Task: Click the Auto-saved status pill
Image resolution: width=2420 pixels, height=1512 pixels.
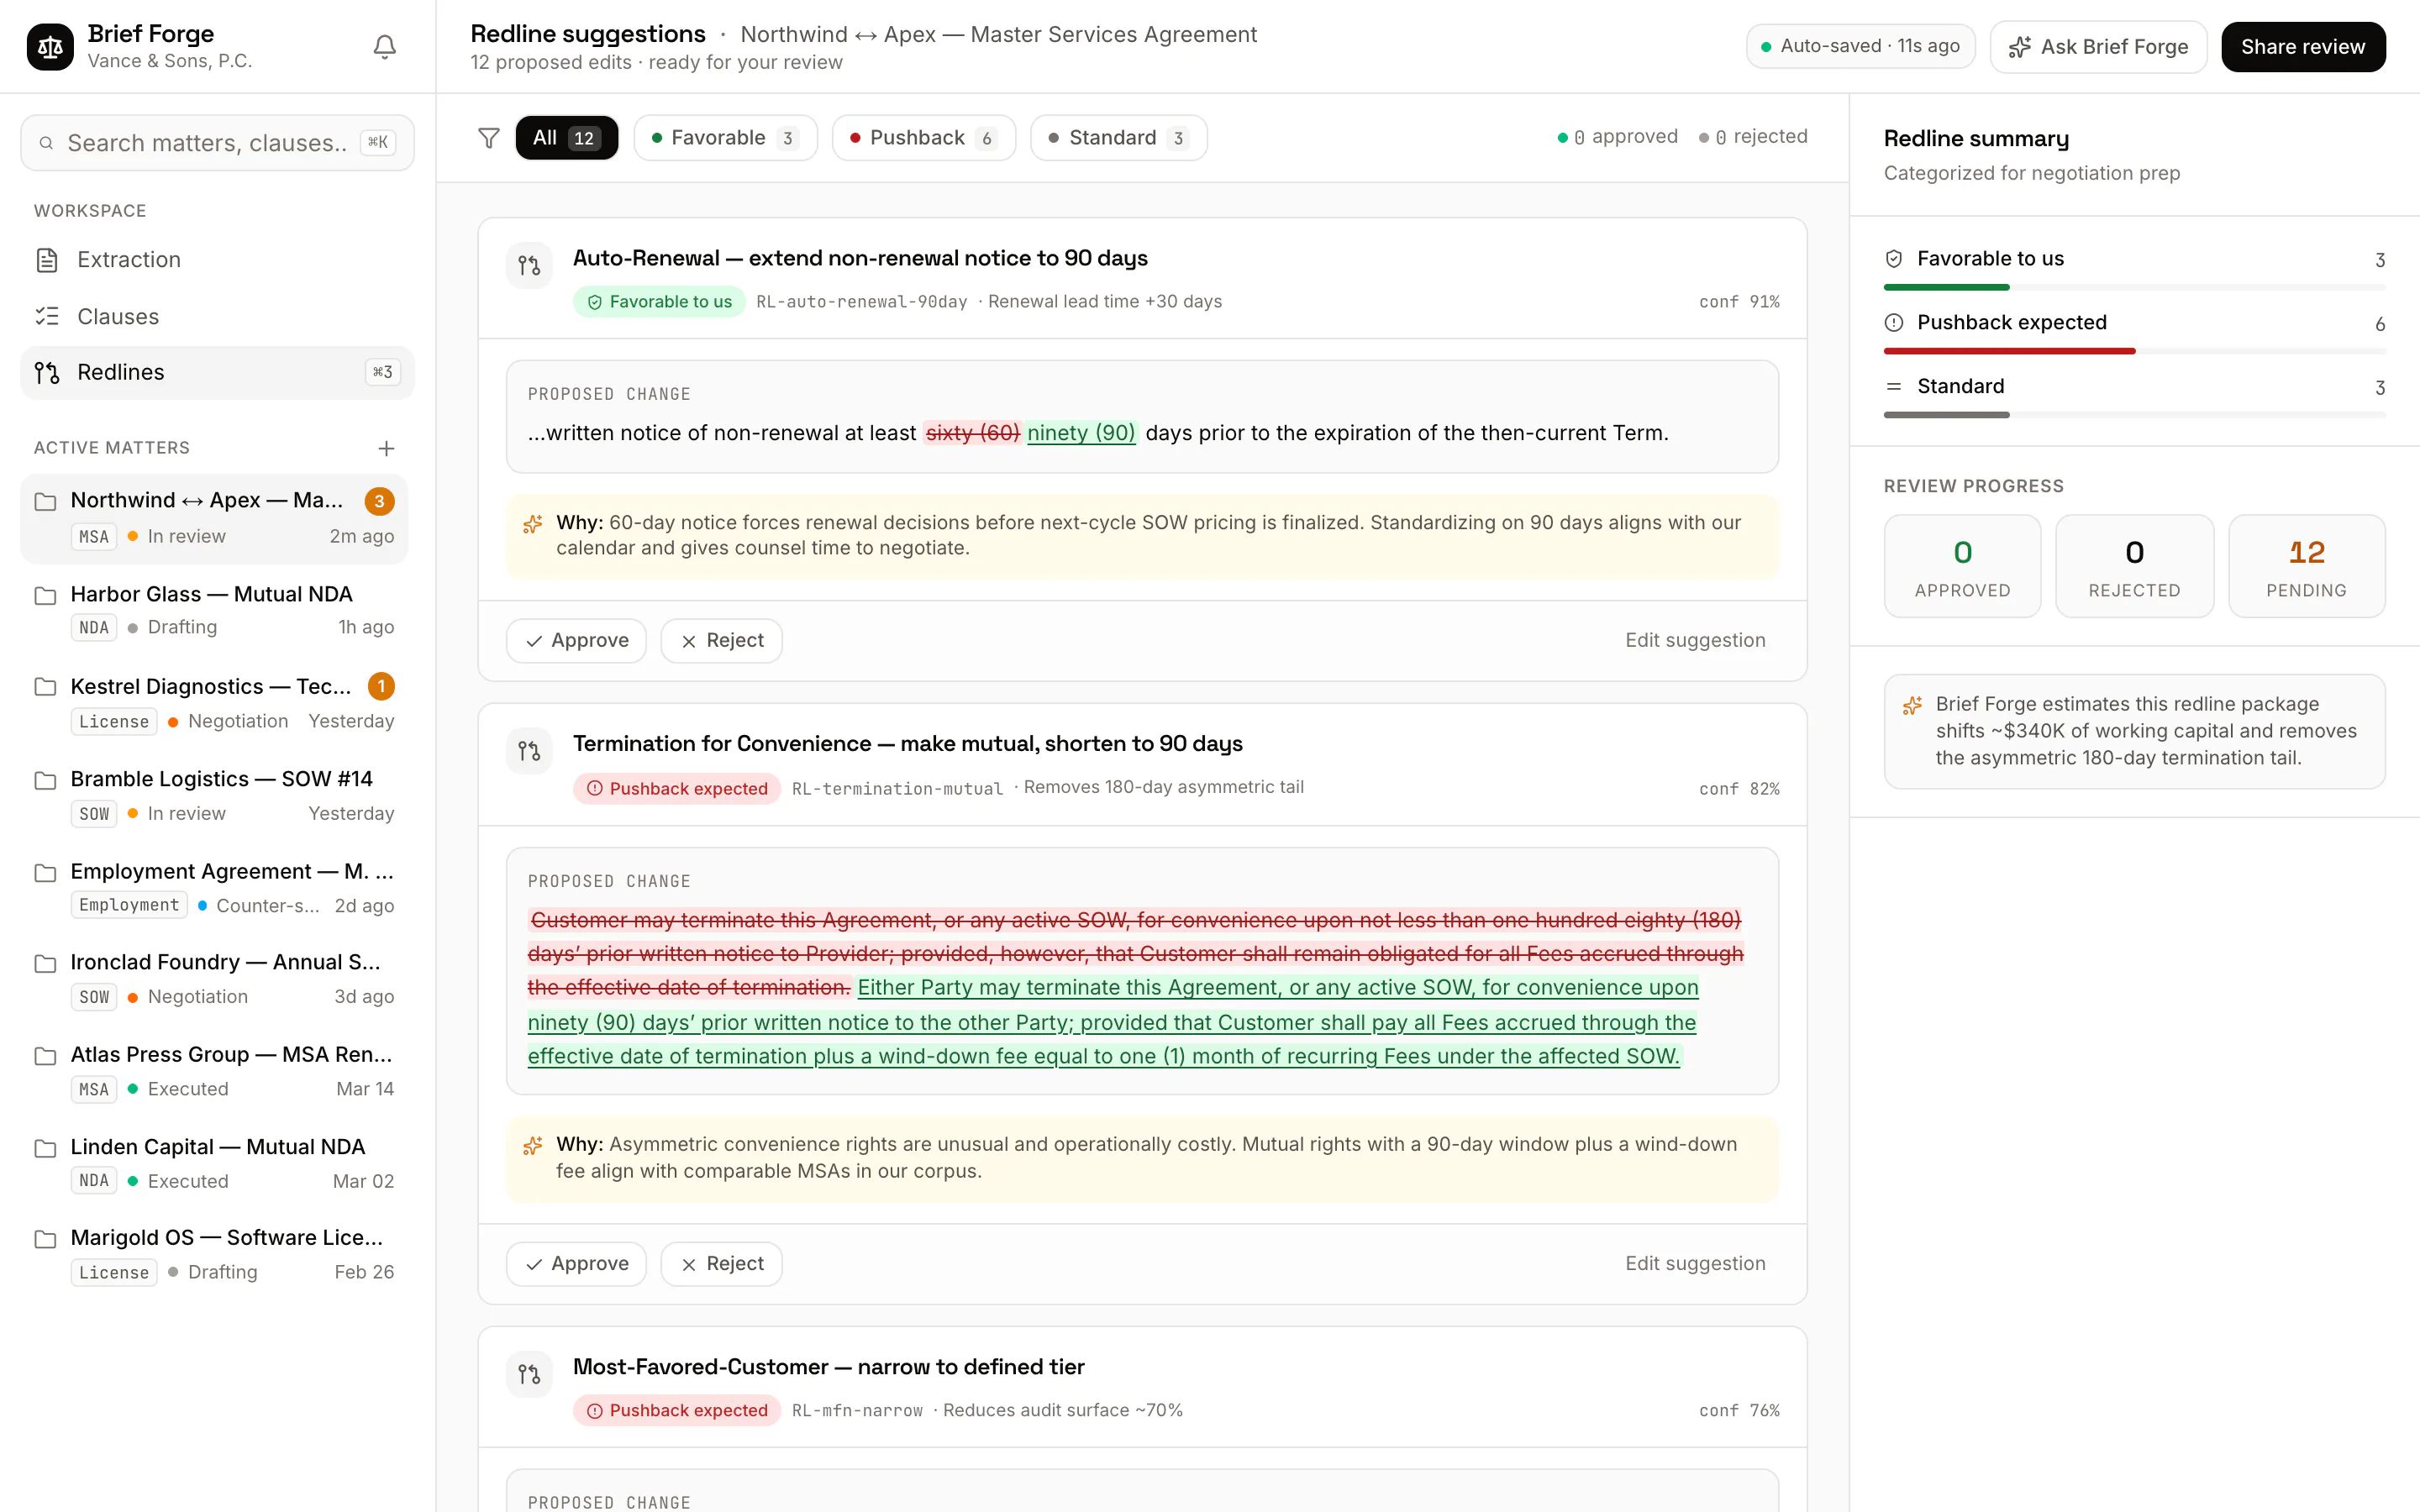Action: click(x=1861, y=46)
